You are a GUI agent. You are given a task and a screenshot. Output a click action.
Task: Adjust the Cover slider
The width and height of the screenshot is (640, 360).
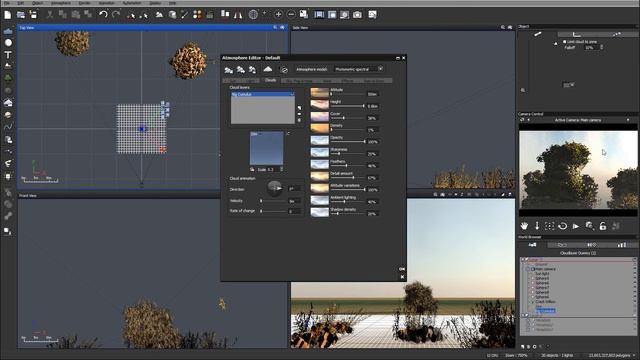(347, 118)
